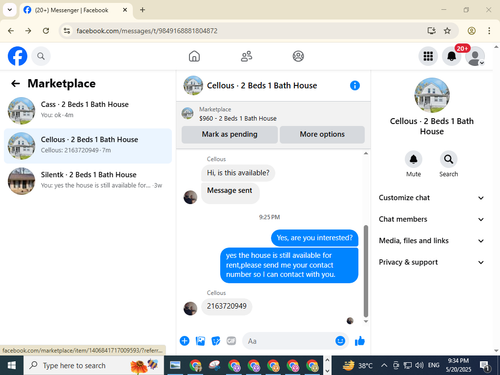Open the $960 Marketplace listing link
500x375 pixels.
pyautogui.click(x=238, y=118)
